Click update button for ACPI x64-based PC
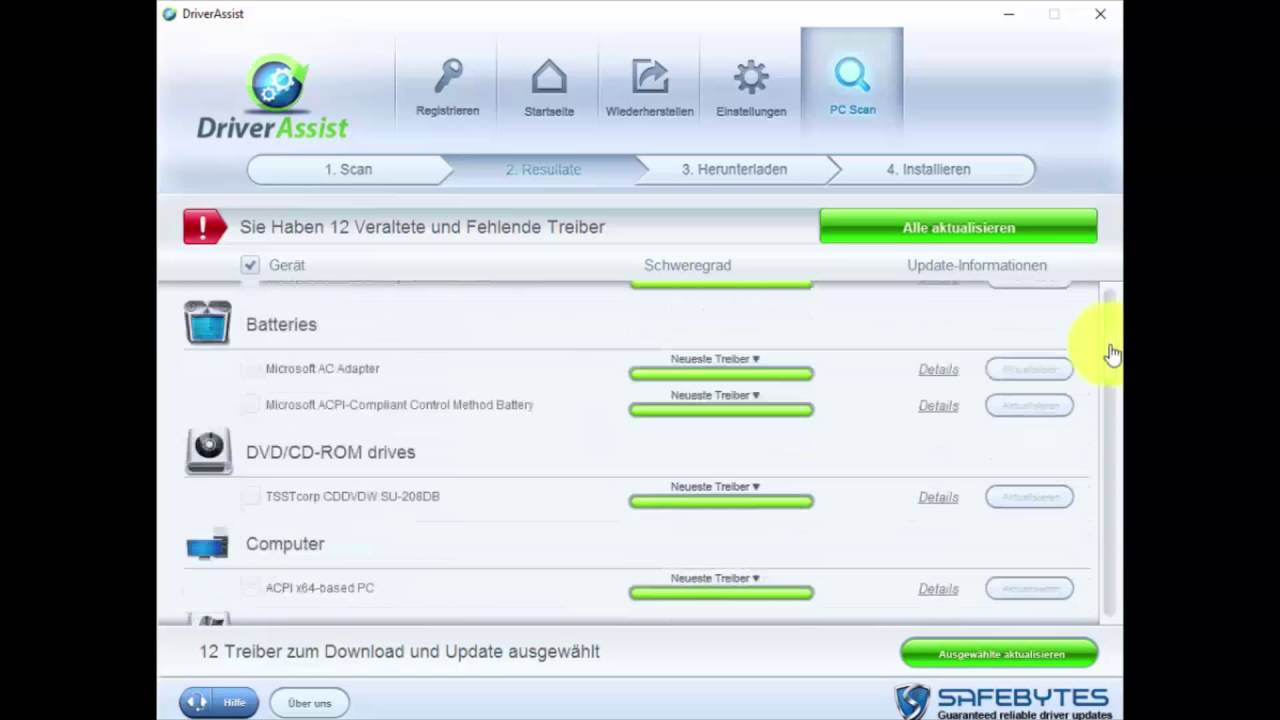1280x720 pixels. pyautogui.click(x=1029, y=588)
